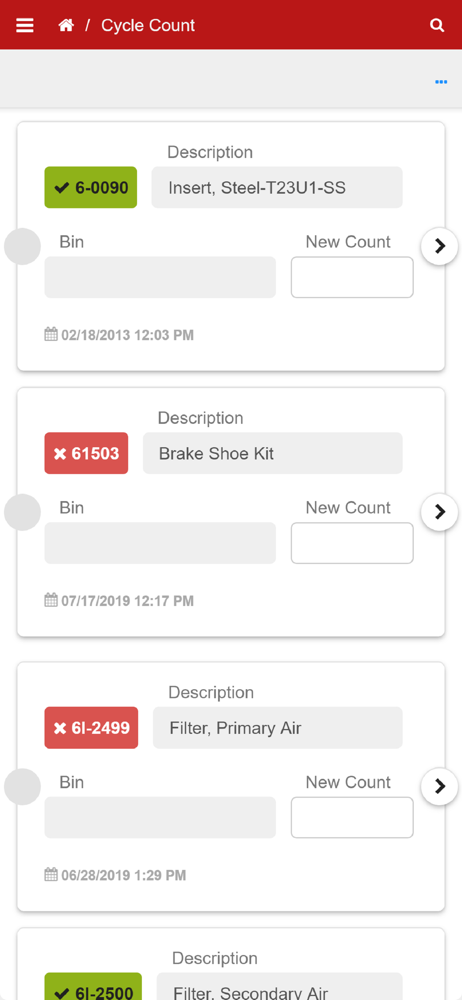The width and height of the screenshot is (462, 1000).
Task: Click the Cycle Count breadcrumb label
Action: [148, 26]
